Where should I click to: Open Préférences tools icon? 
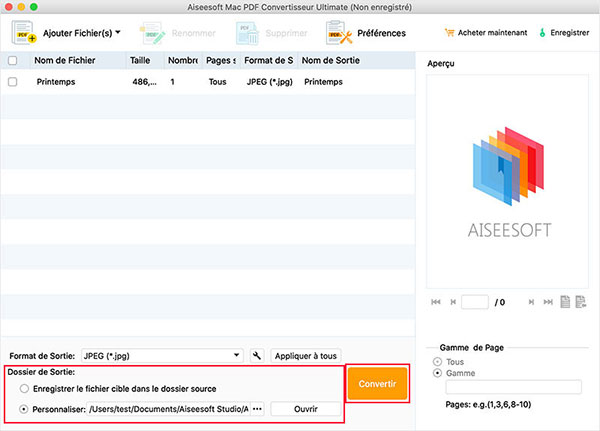[x=339, y=33]
